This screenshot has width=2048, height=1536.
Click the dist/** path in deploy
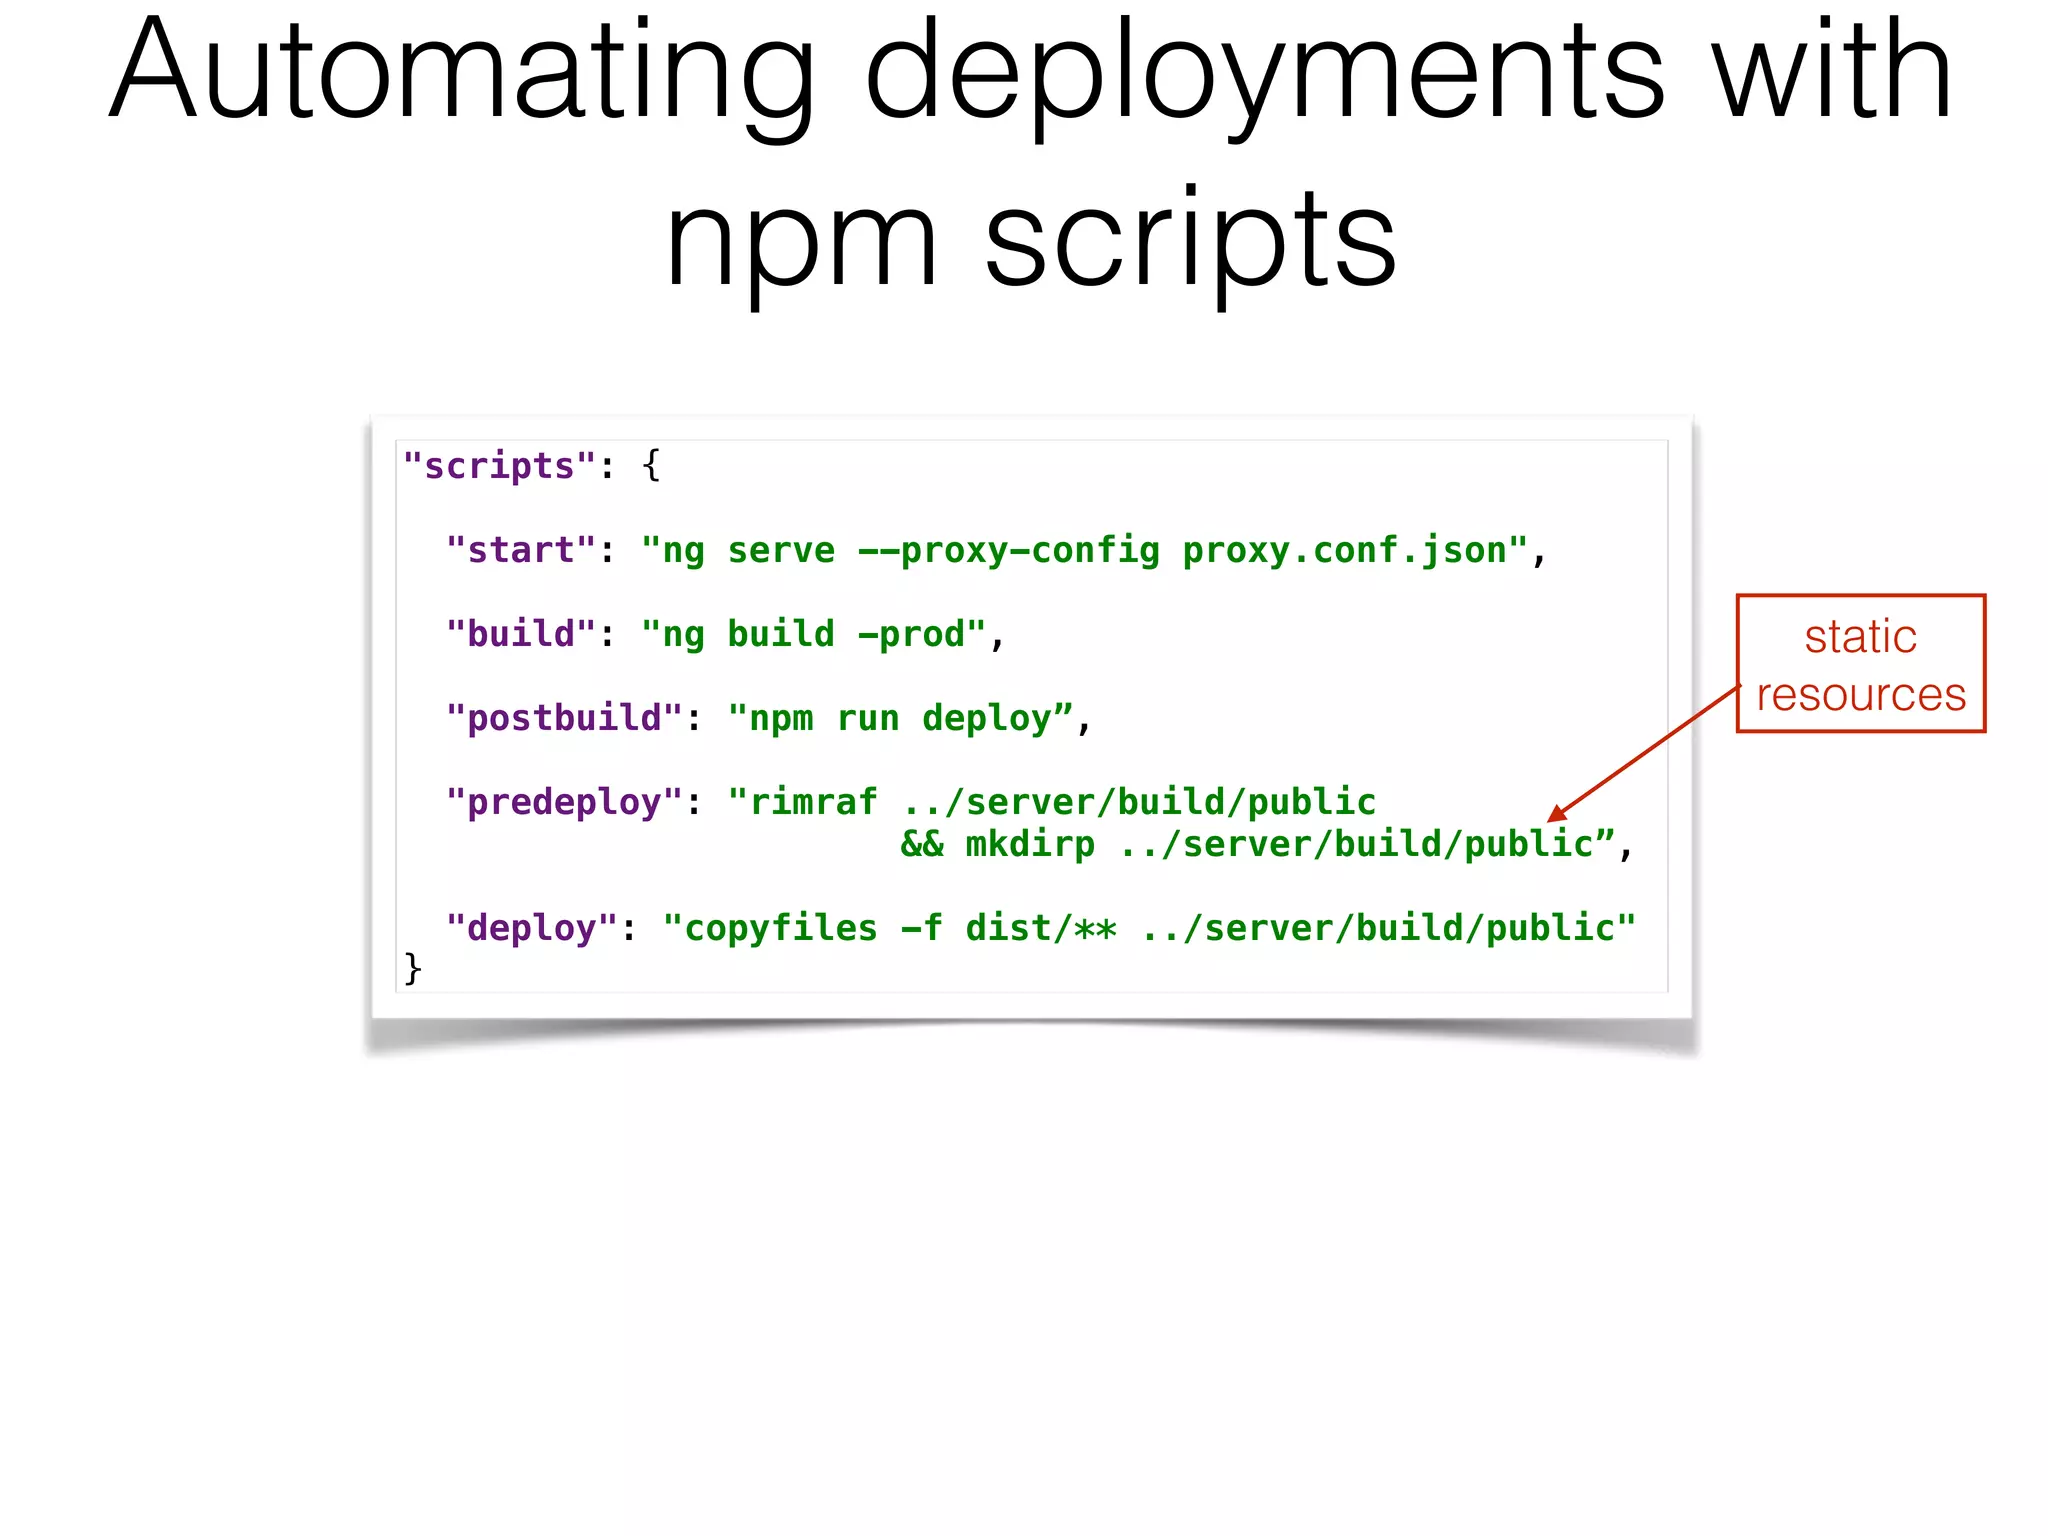1040,928
